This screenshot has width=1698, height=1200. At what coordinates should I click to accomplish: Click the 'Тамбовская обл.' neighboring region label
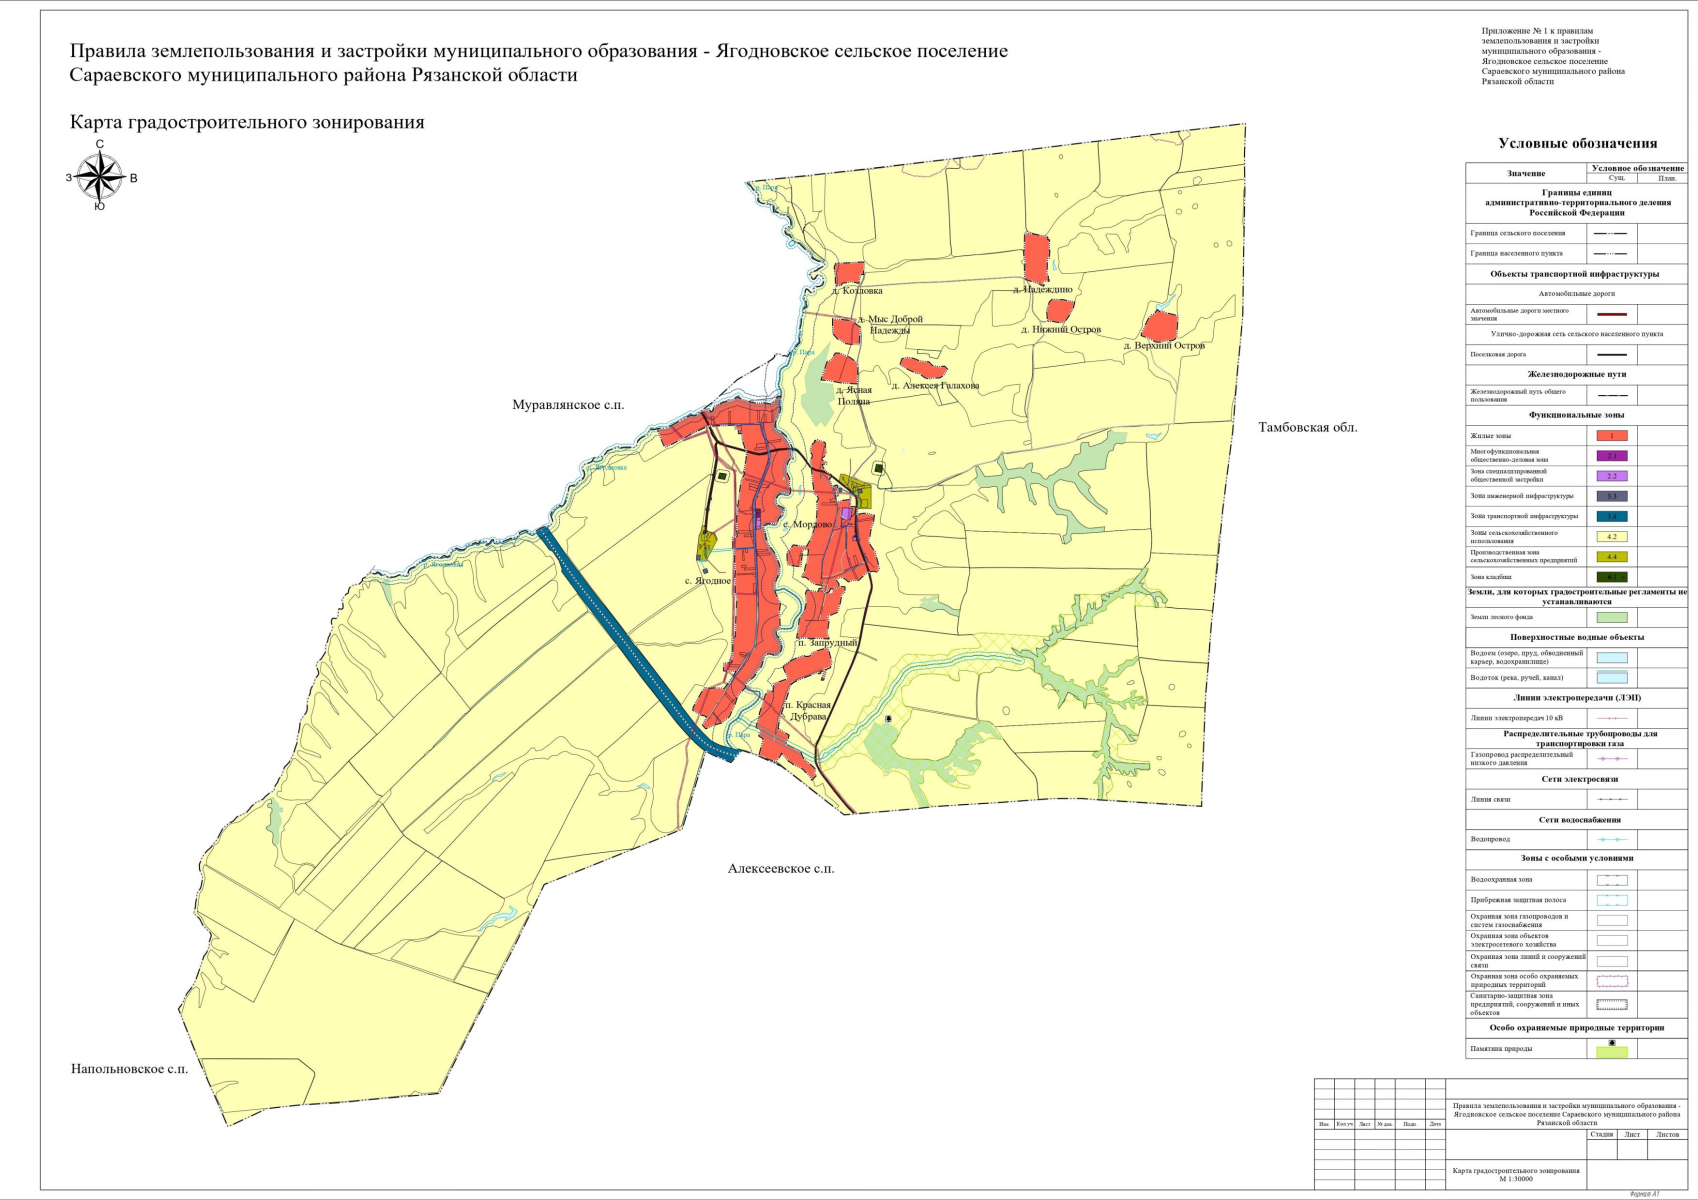(x=1307, y=428)
